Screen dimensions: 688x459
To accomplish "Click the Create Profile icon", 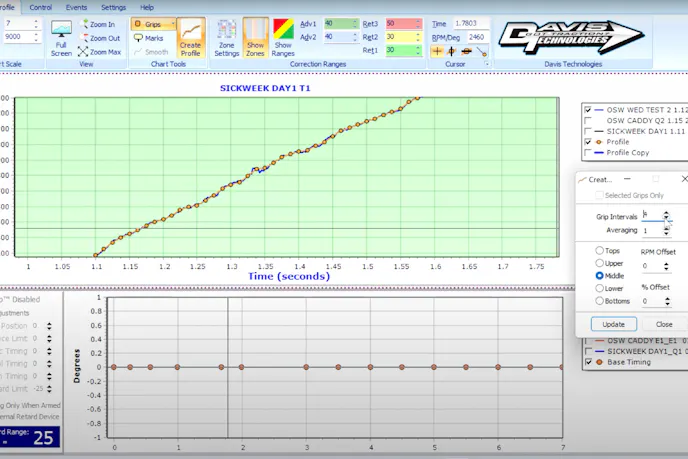I will coord(190,37).
